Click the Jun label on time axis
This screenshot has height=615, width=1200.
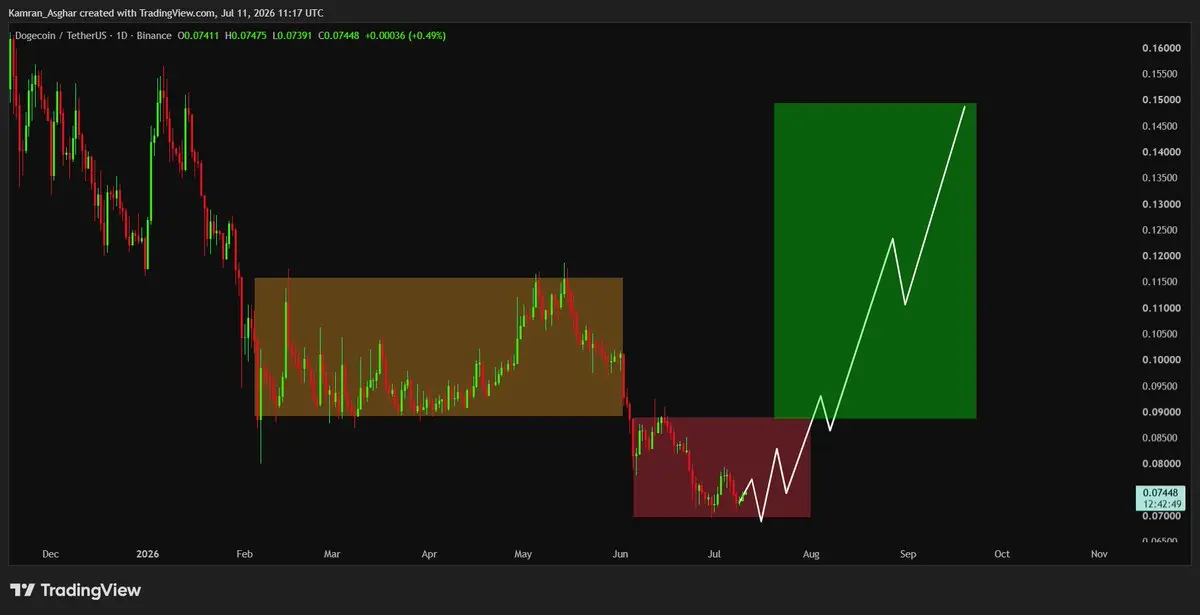(x=620, y=553)
